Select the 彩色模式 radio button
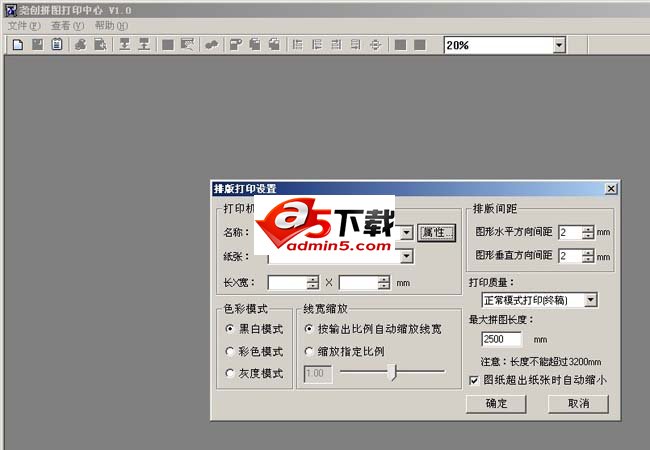The image size is (650, 450). (x=231, y=351)
